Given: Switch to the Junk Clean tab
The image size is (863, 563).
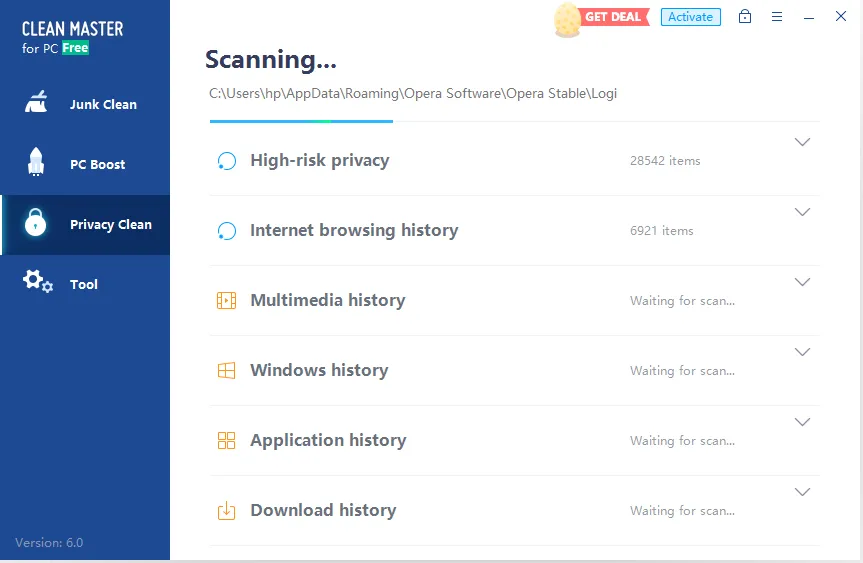Looking at the screenshot, I should click(x=85, y=104).
